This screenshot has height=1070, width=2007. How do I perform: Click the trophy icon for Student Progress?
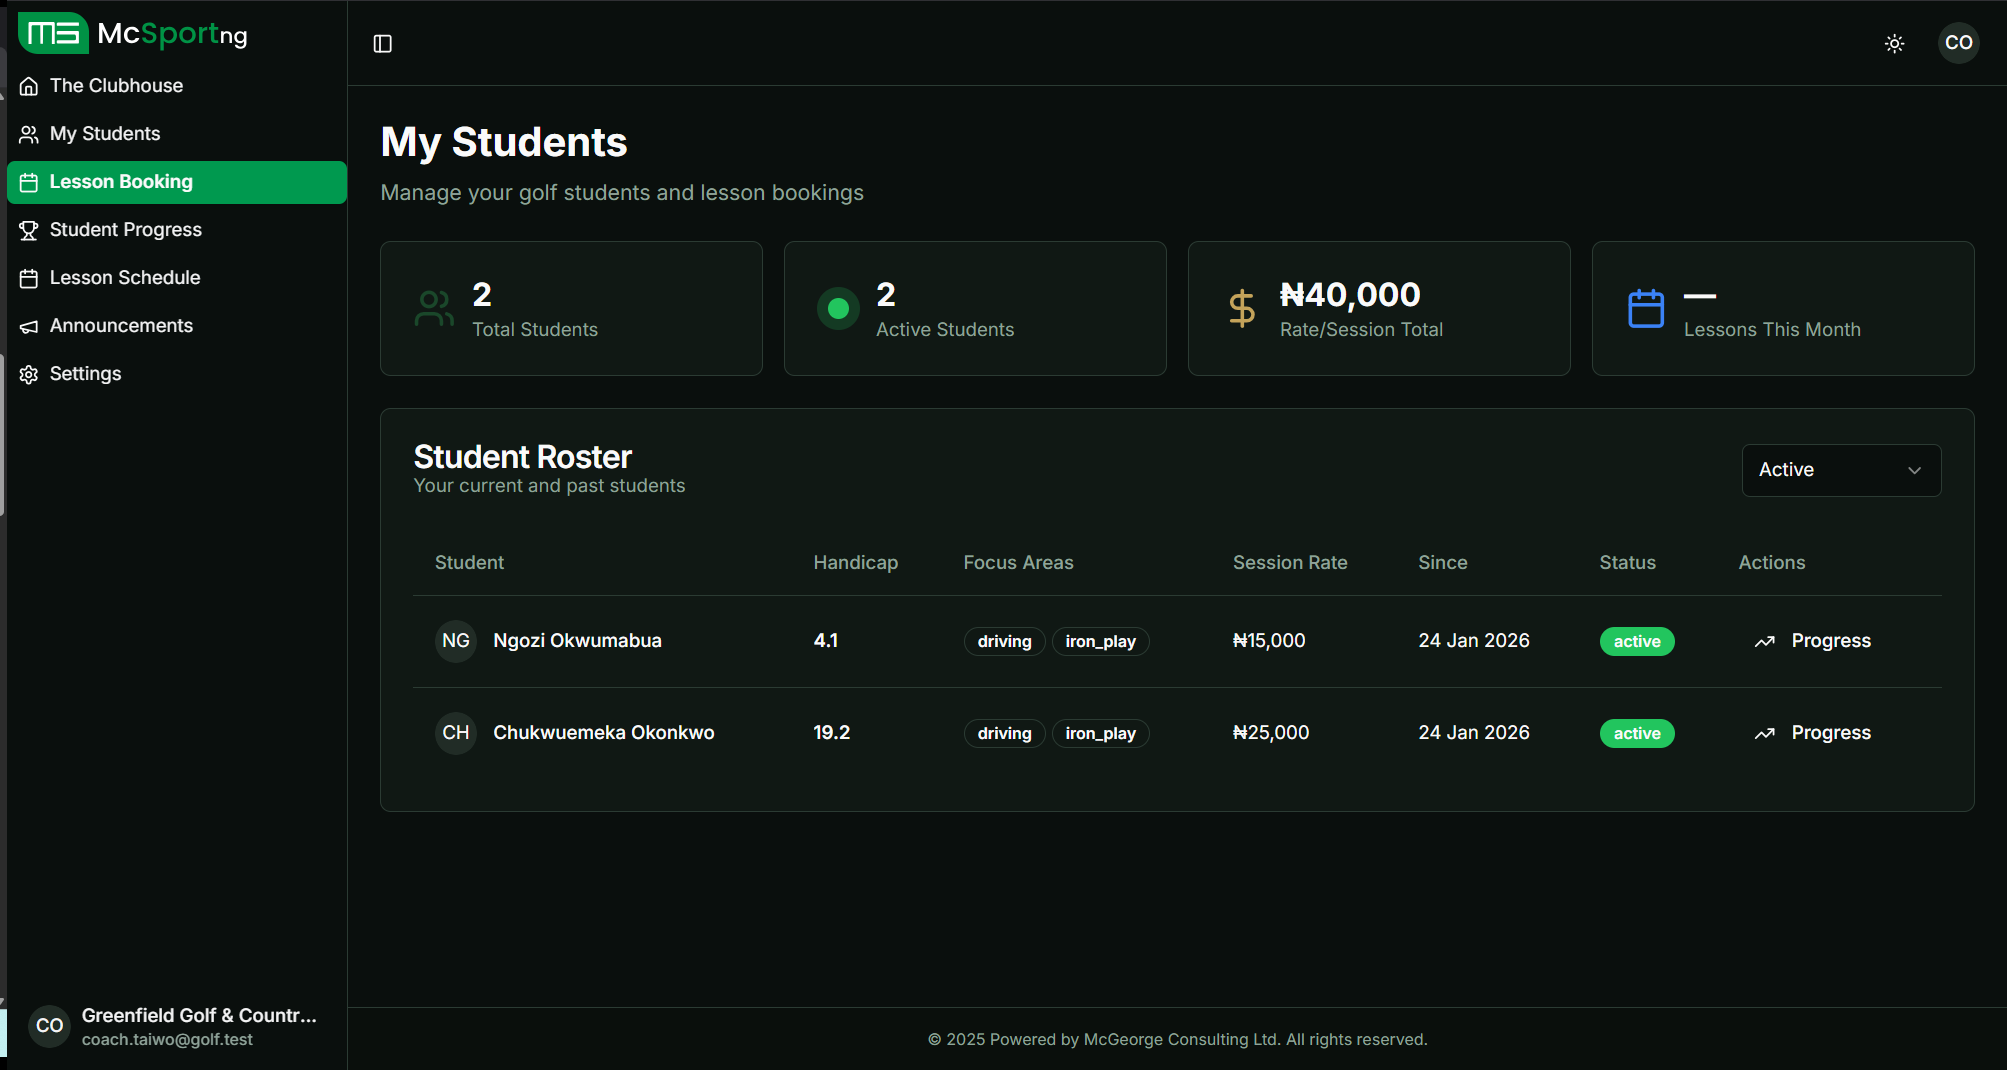point(29,230)
